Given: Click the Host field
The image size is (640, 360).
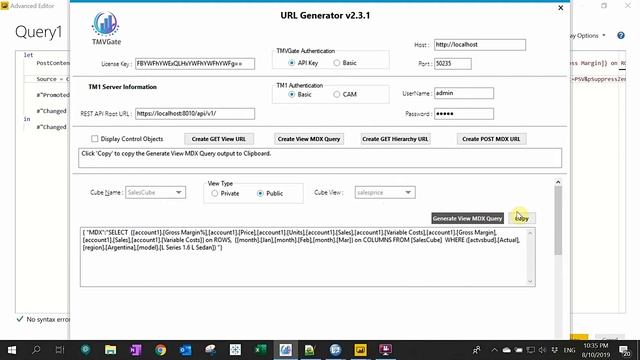Looking at the screenshot, I should pos(480,44).
